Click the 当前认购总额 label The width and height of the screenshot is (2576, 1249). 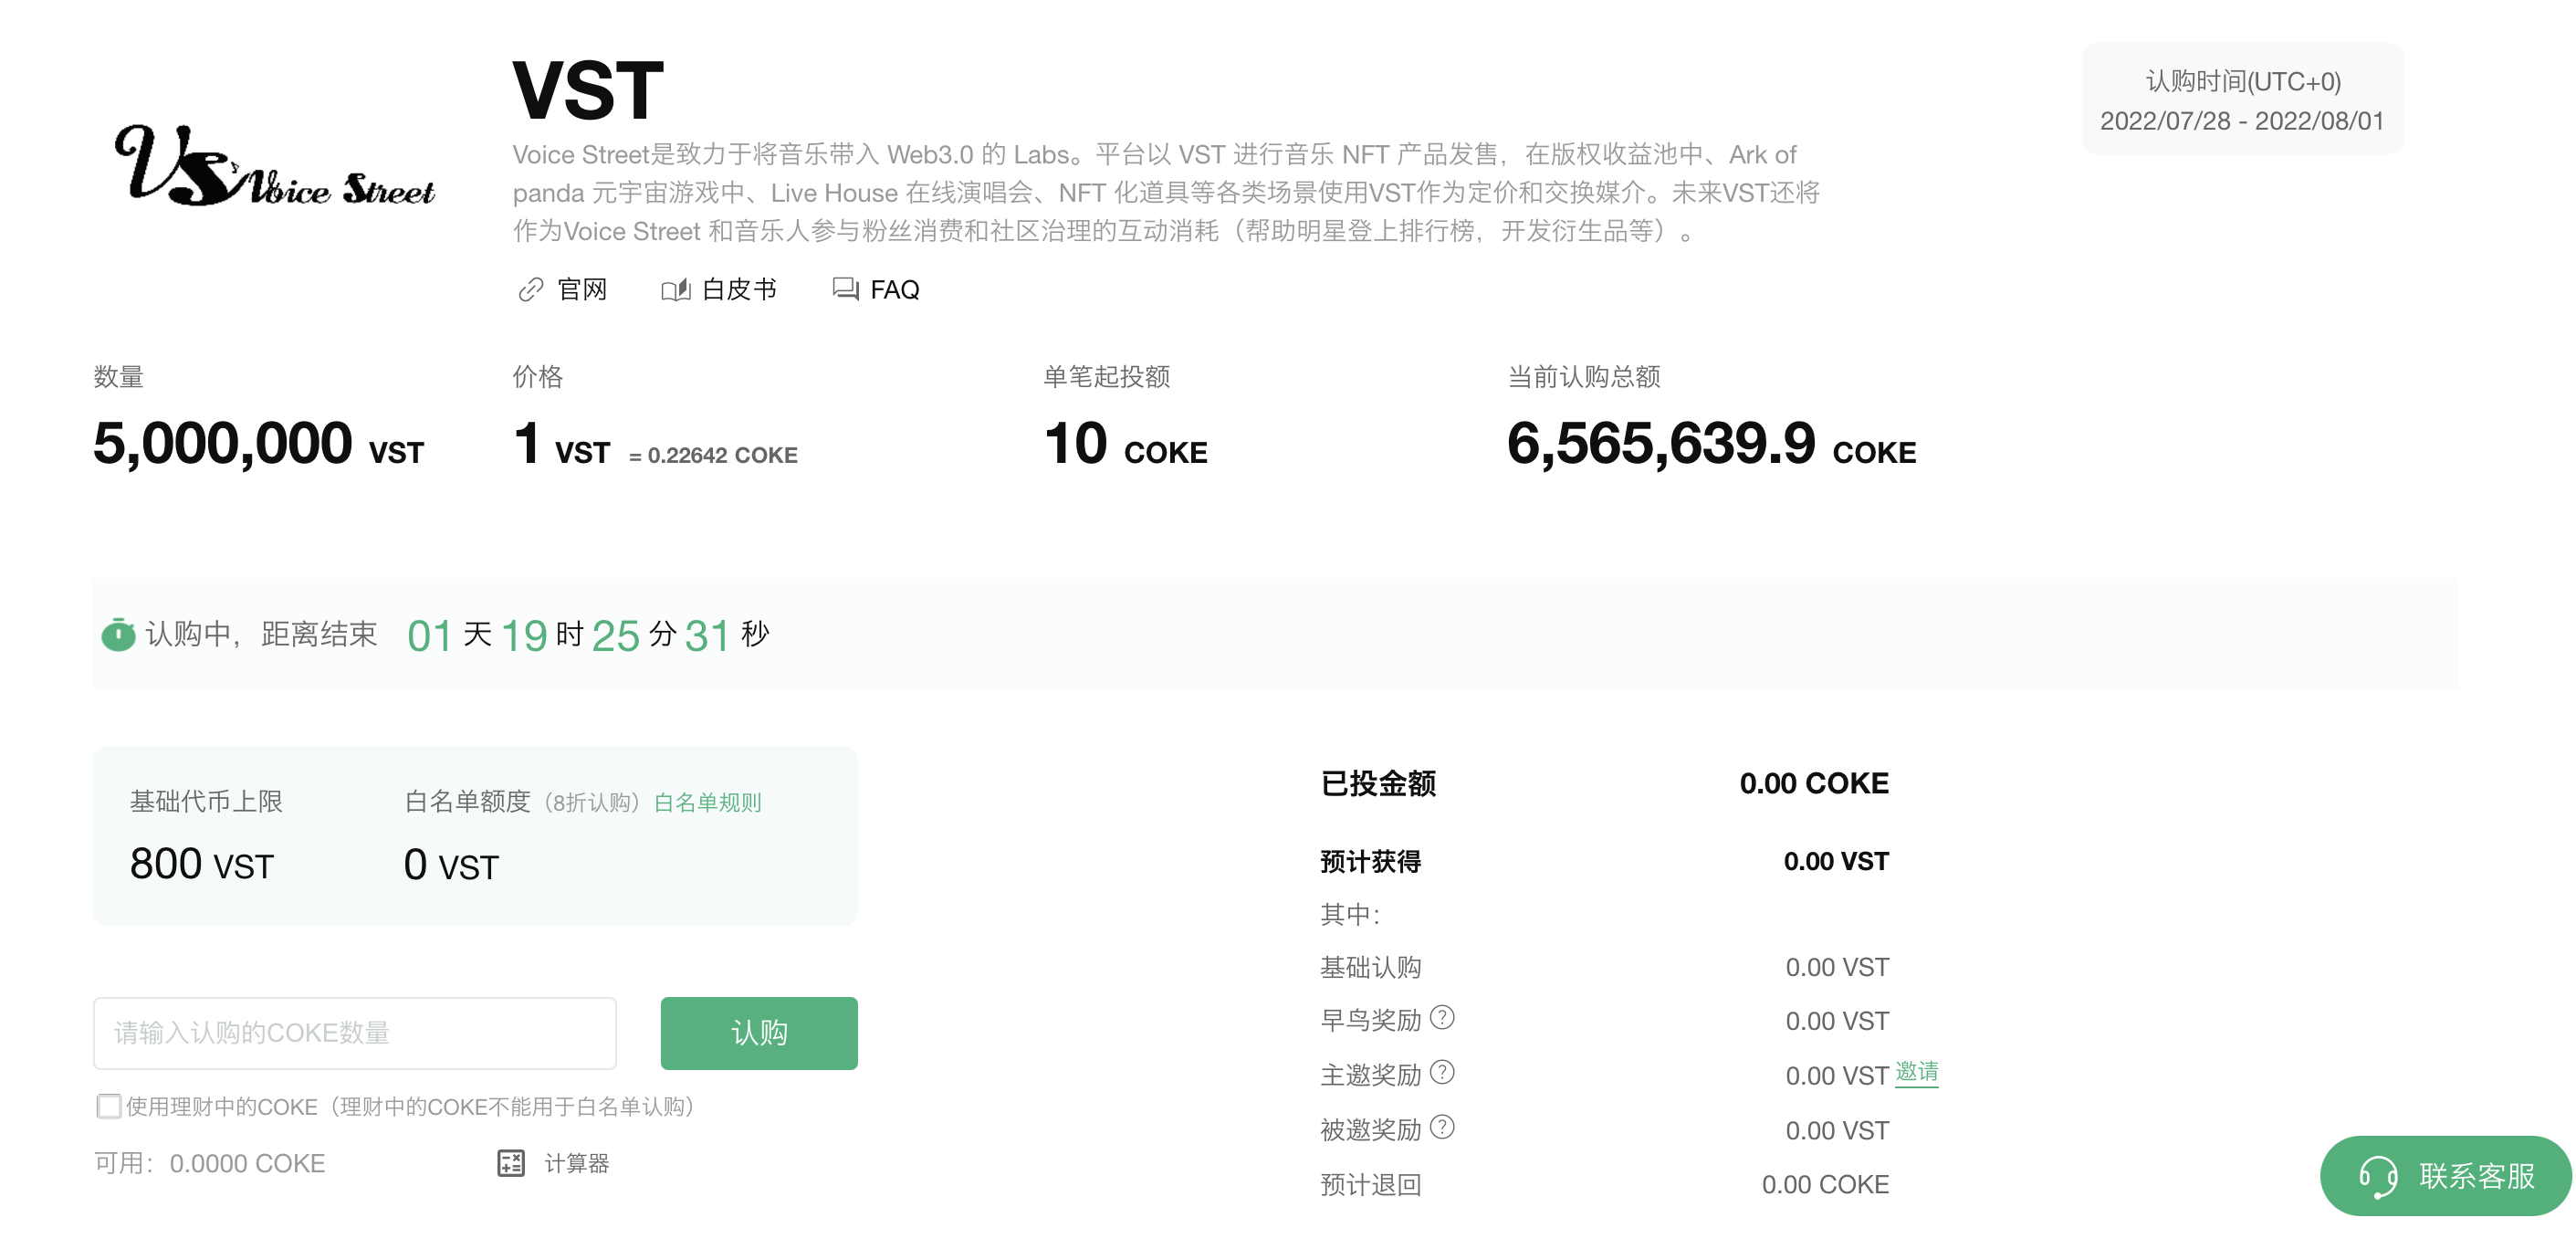(x=1584, y=377)
